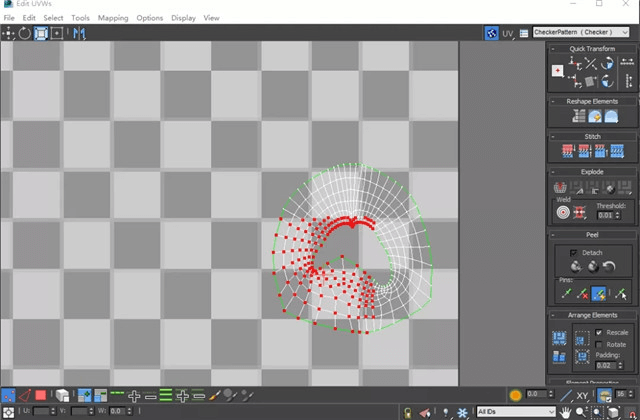Toggle the Detach checkbox in Peel

pyautogui.click(x=573, y=253)
